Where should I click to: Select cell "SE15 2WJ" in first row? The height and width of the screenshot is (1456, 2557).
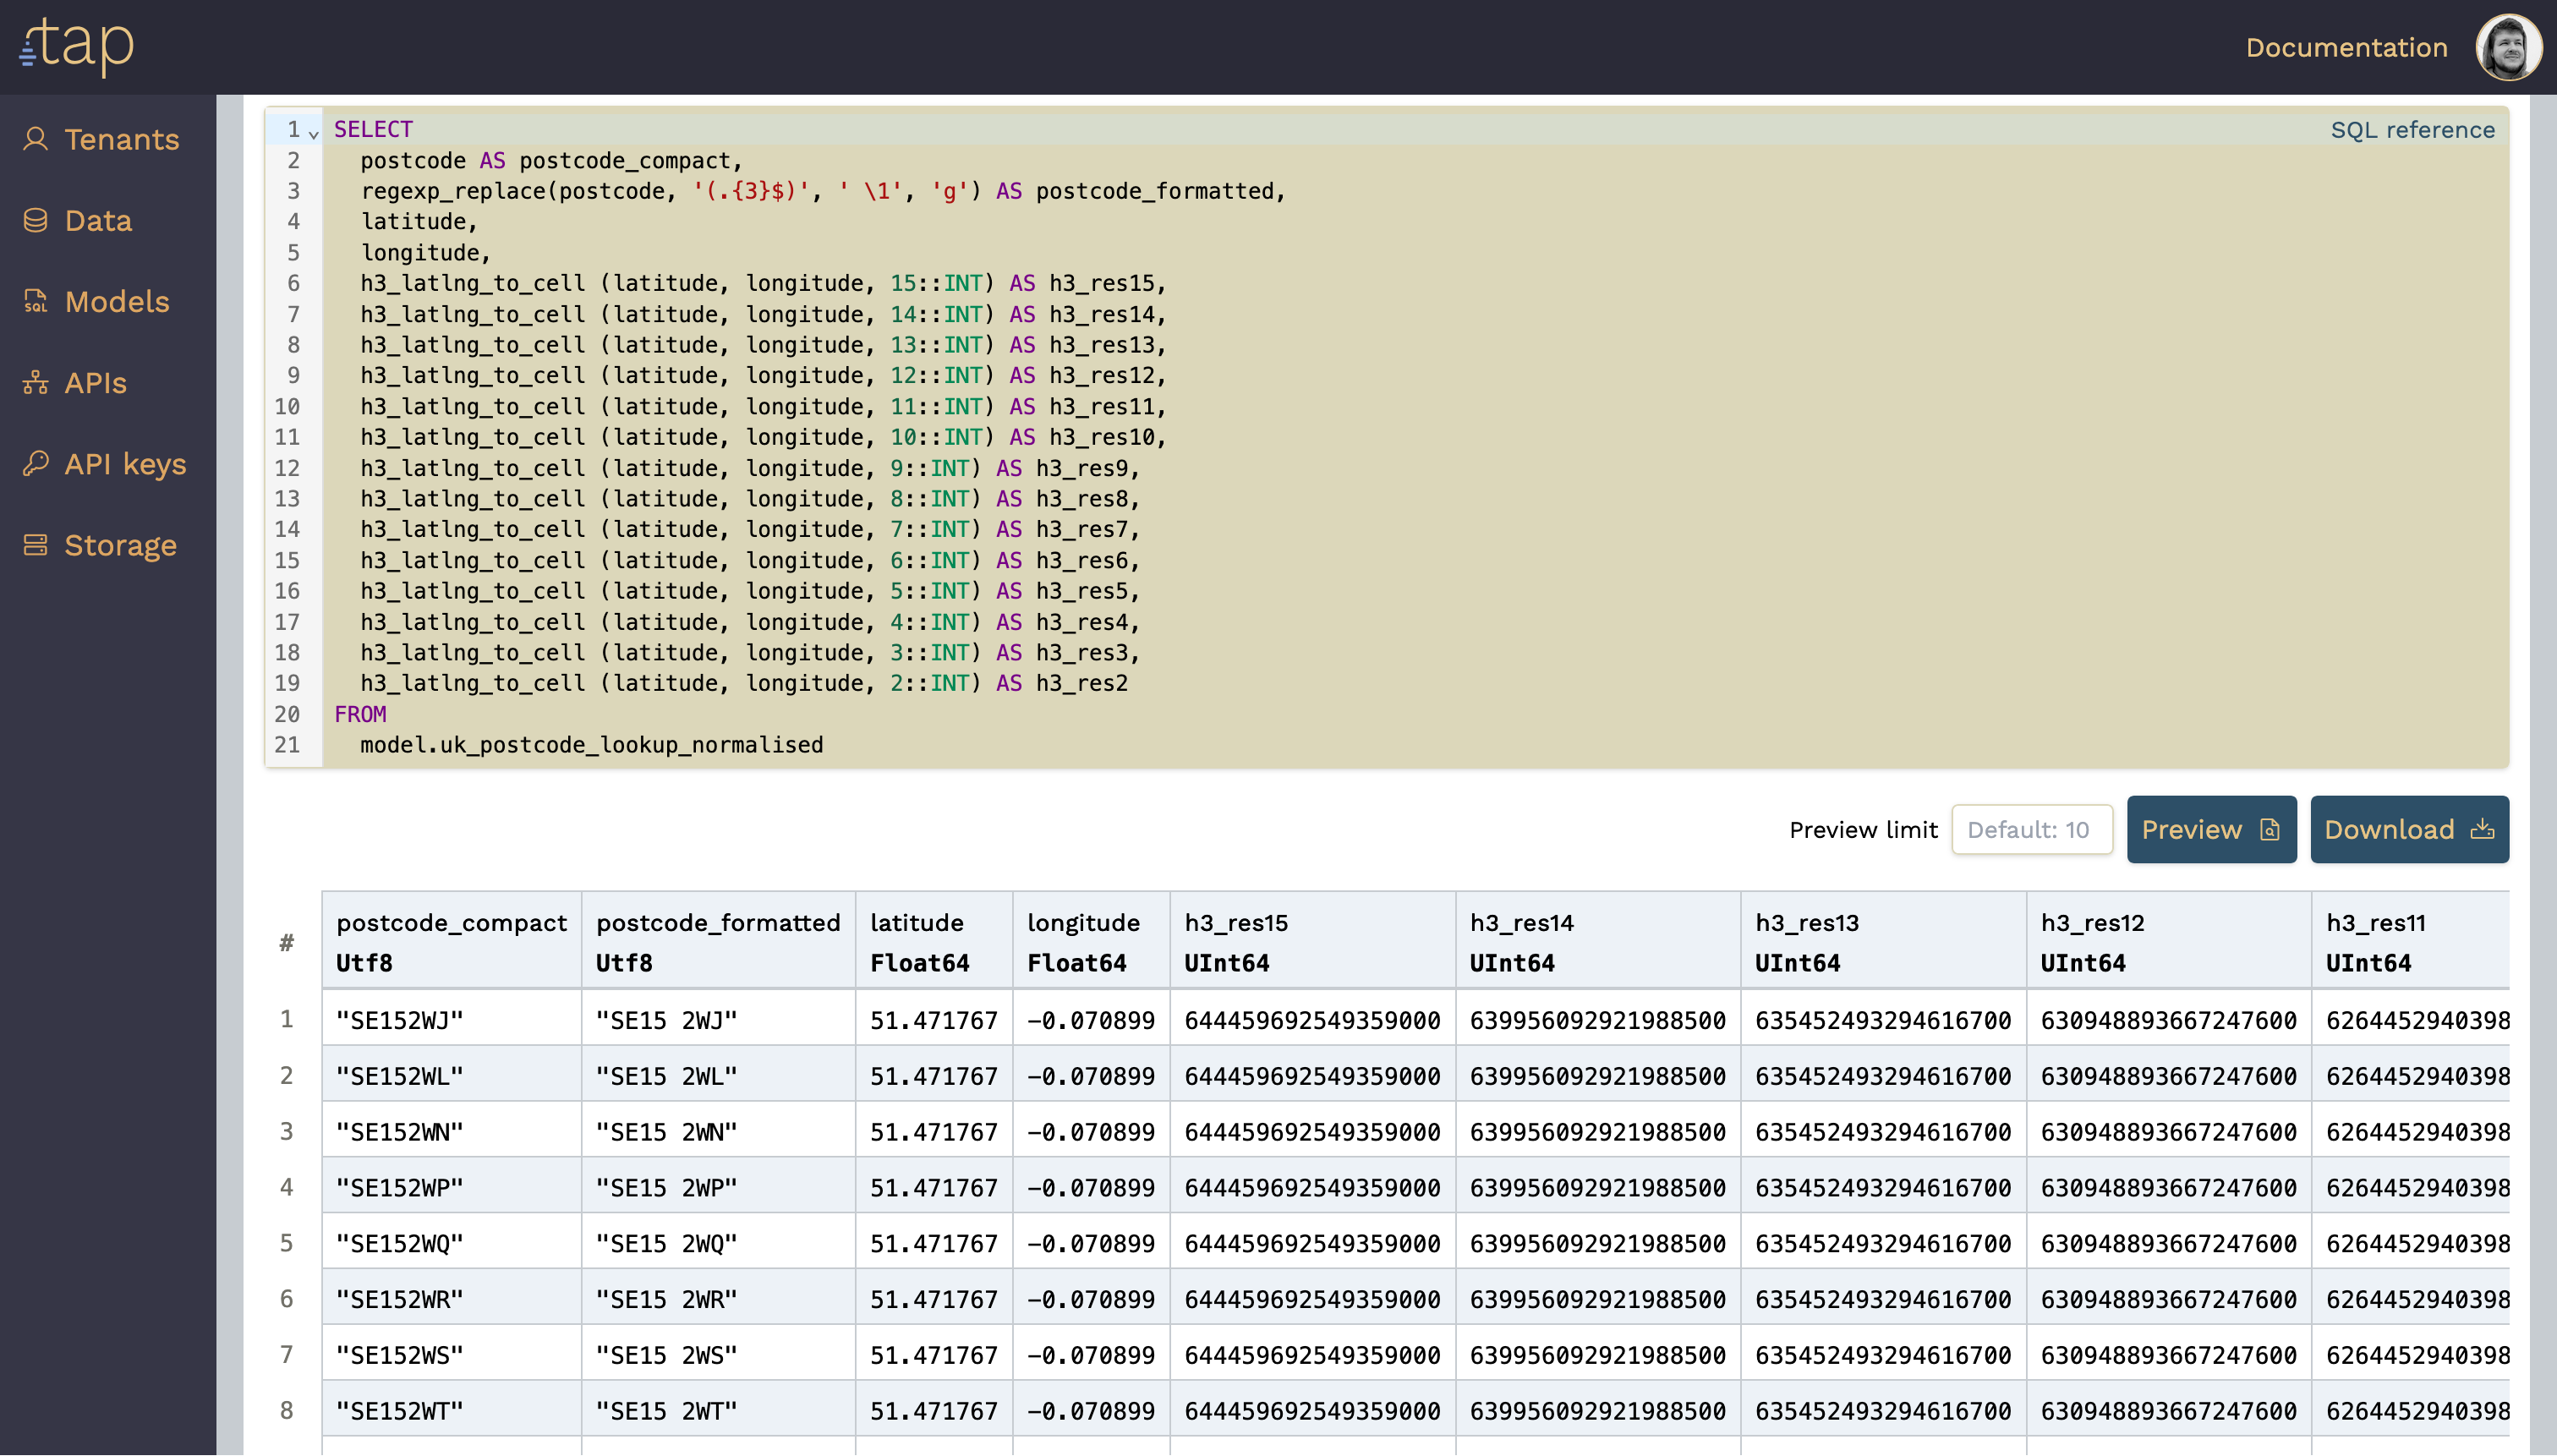click(667, 1020)
